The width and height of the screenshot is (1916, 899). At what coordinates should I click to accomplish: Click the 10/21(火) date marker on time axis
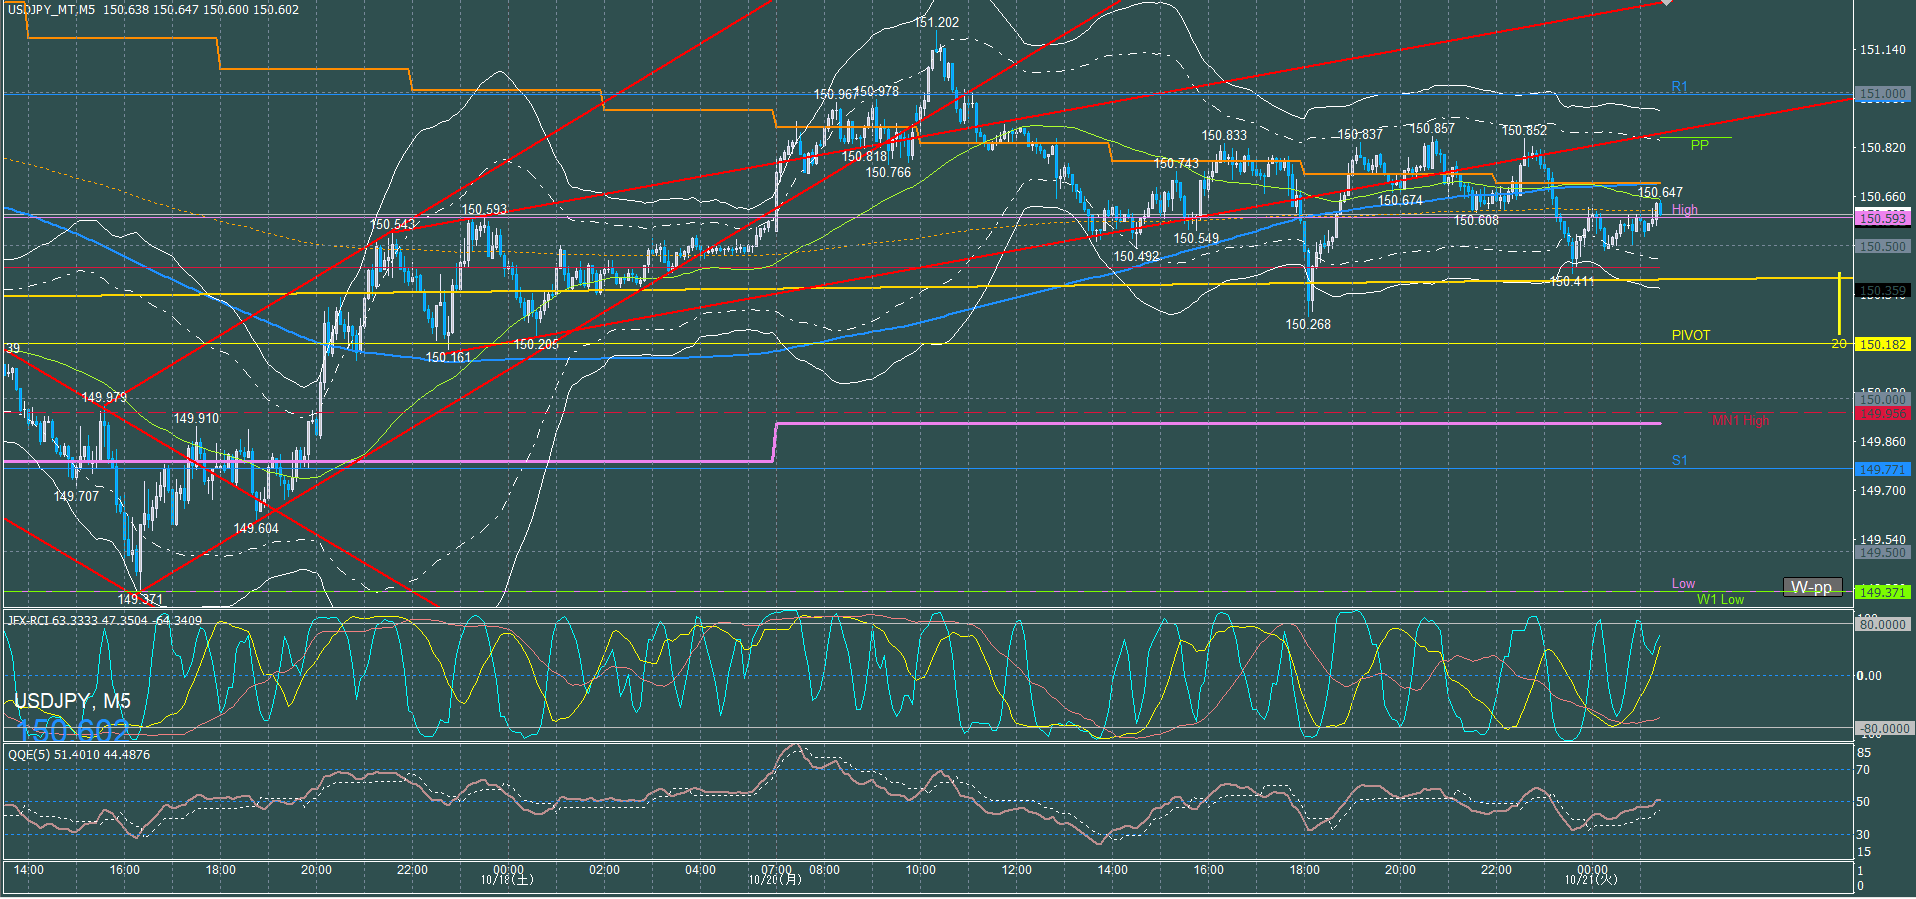[1591, 880]
